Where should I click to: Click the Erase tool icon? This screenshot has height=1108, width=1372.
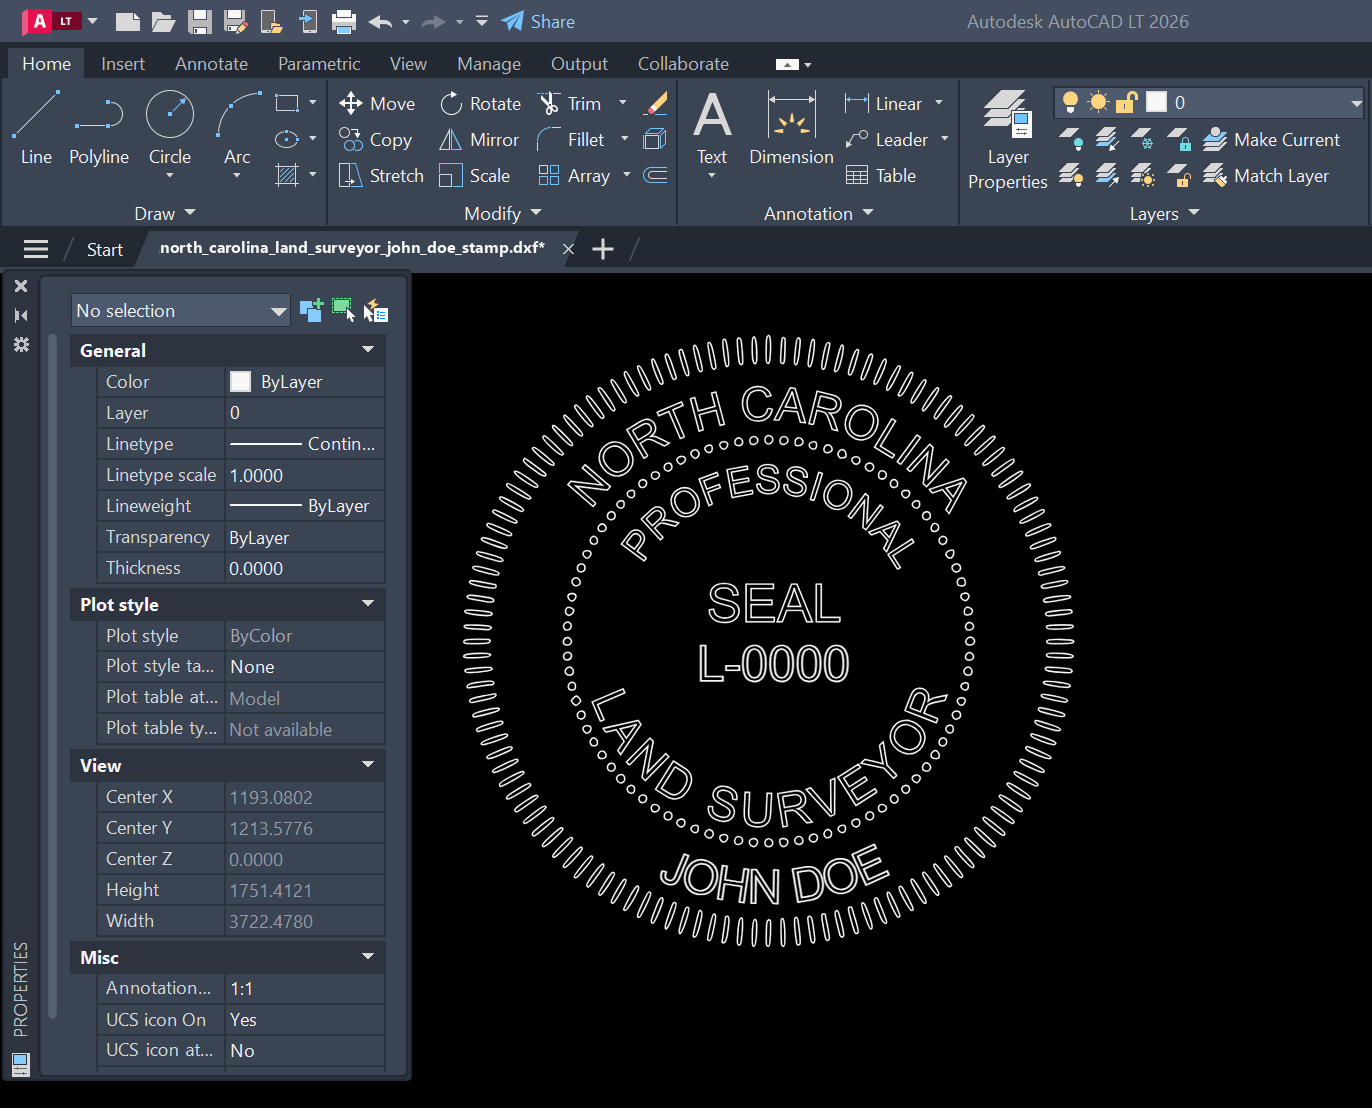[x=656, y=103]
